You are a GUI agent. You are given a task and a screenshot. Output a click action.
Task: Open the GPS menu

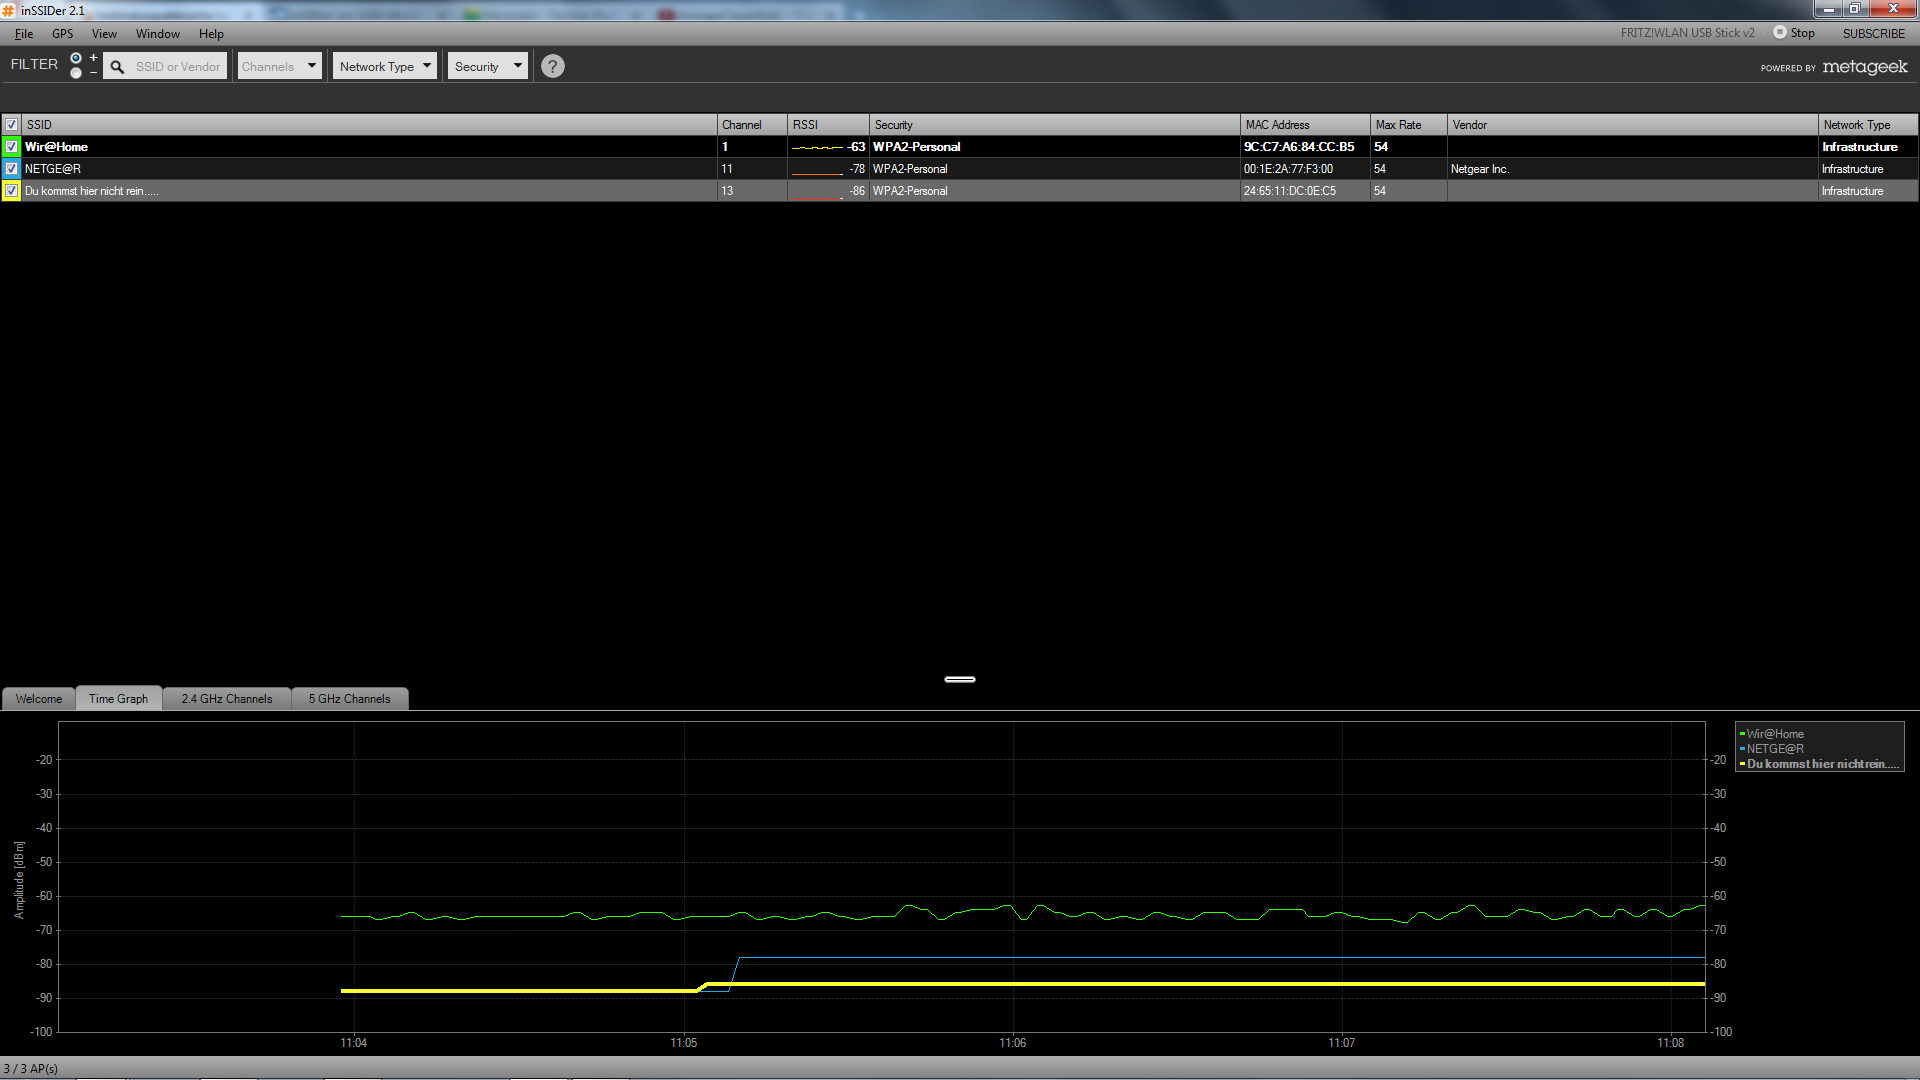62,33
